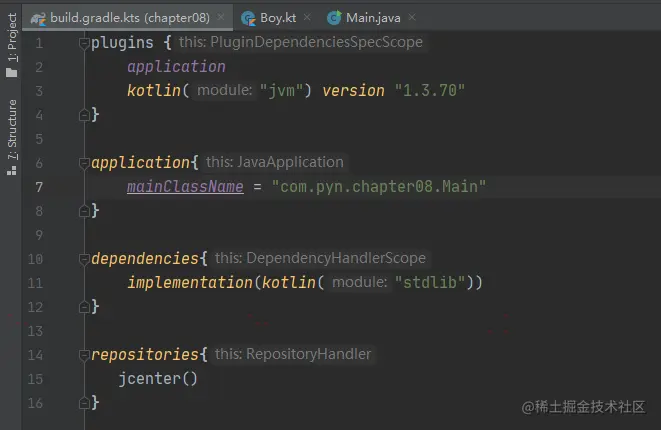
Task: Click the "jvm" module string
Action: [282, 90]
